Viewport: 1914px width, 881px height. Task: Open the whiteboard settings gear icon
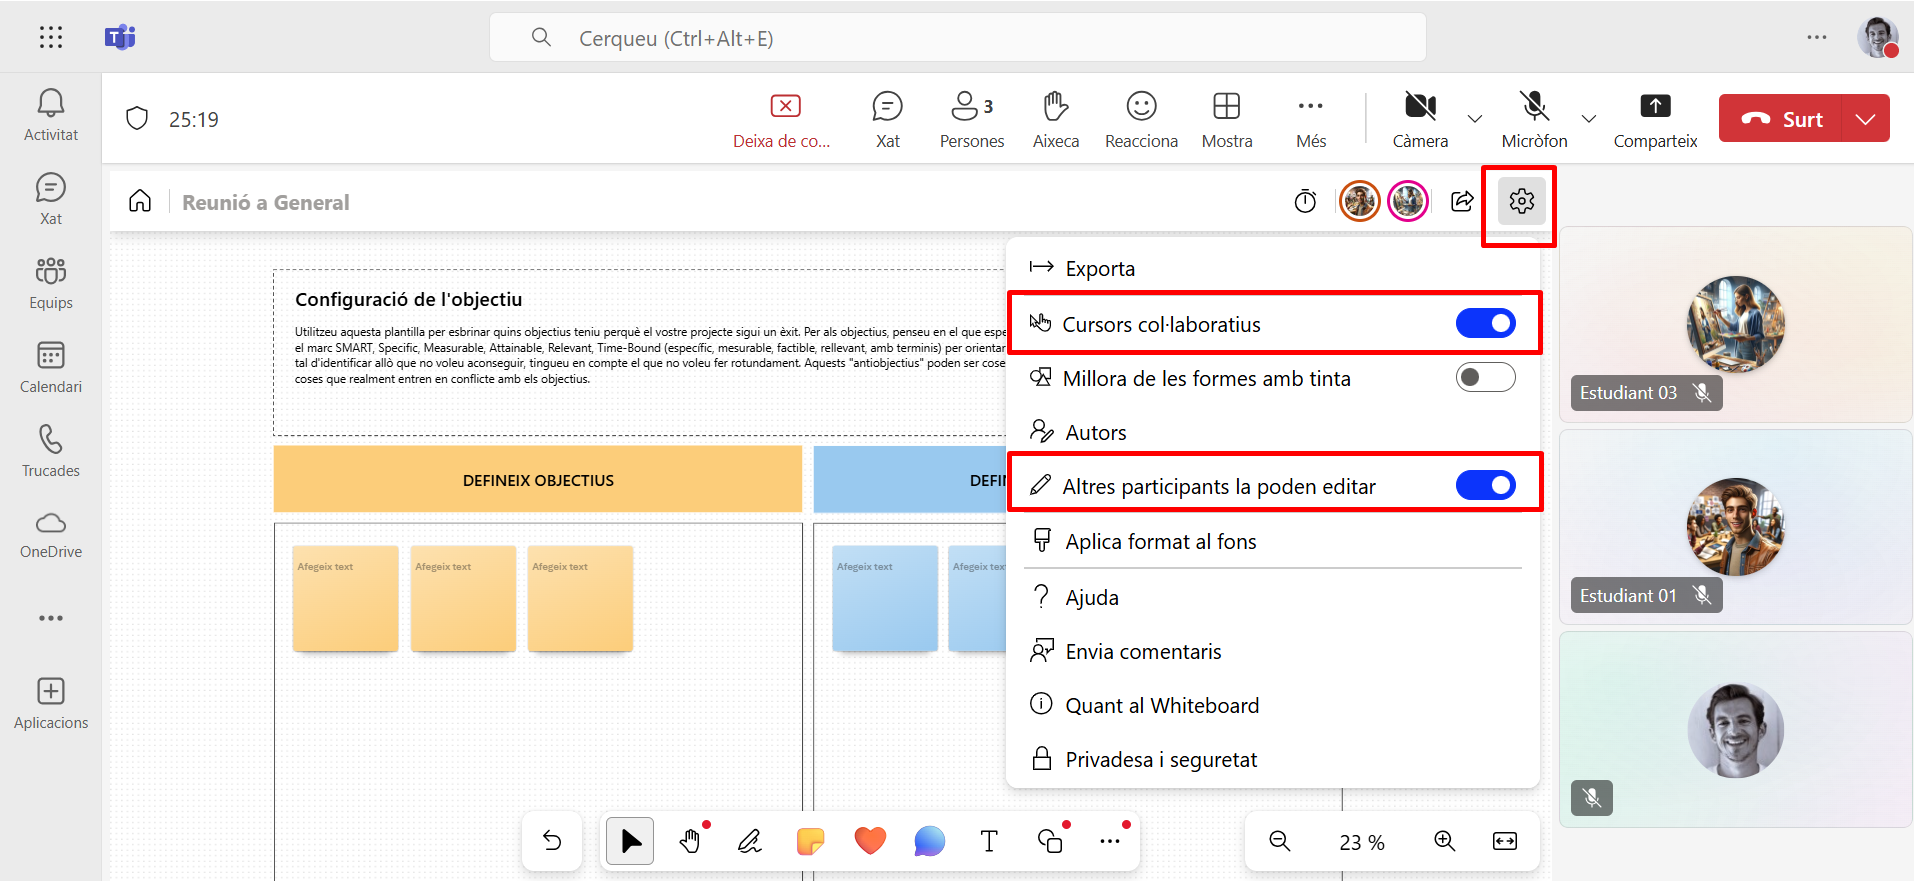pos(1521,201)
